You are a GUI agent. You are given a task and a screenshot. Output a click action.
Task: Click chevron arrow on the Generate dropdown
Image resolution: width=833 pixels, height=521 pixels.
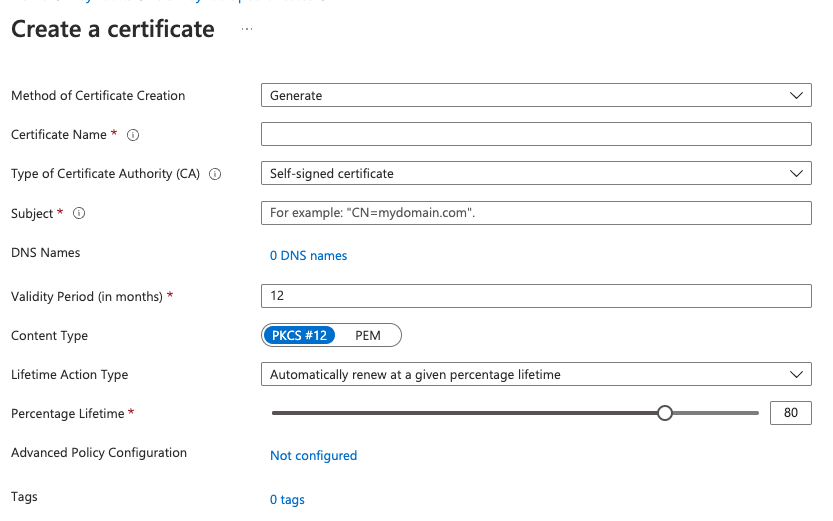(796, 96)
